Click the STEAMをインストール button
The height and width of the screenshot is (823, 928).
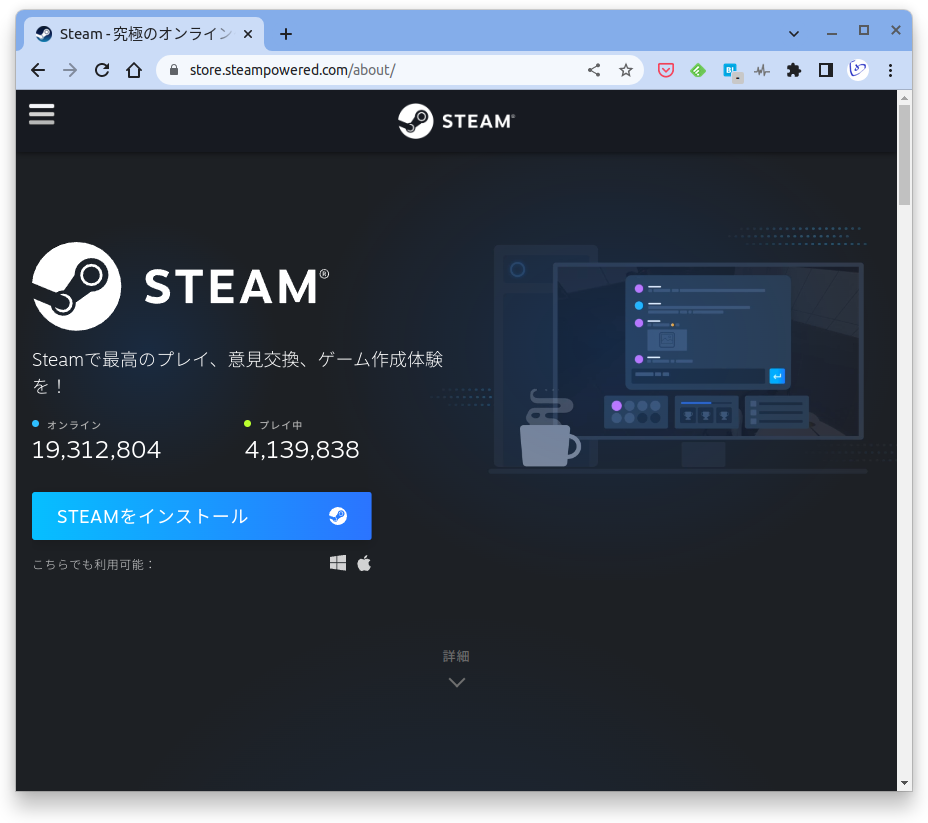[202, 516]
